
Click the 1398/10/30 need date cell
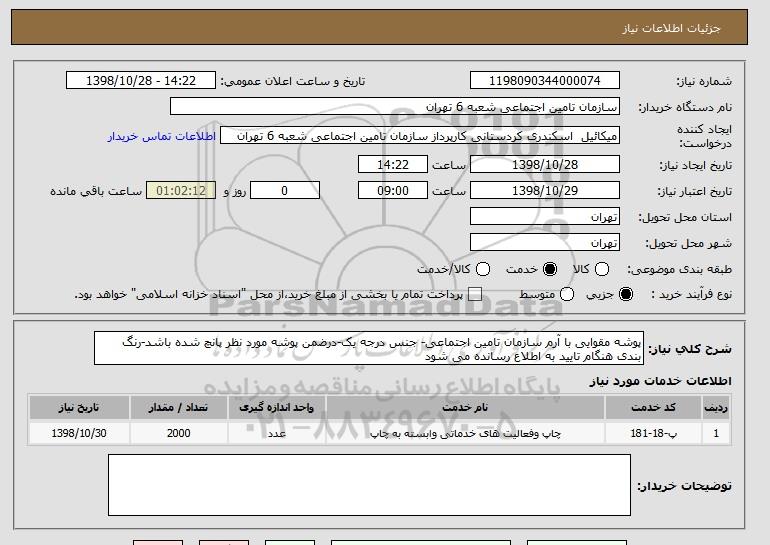[x=79, y=434]
